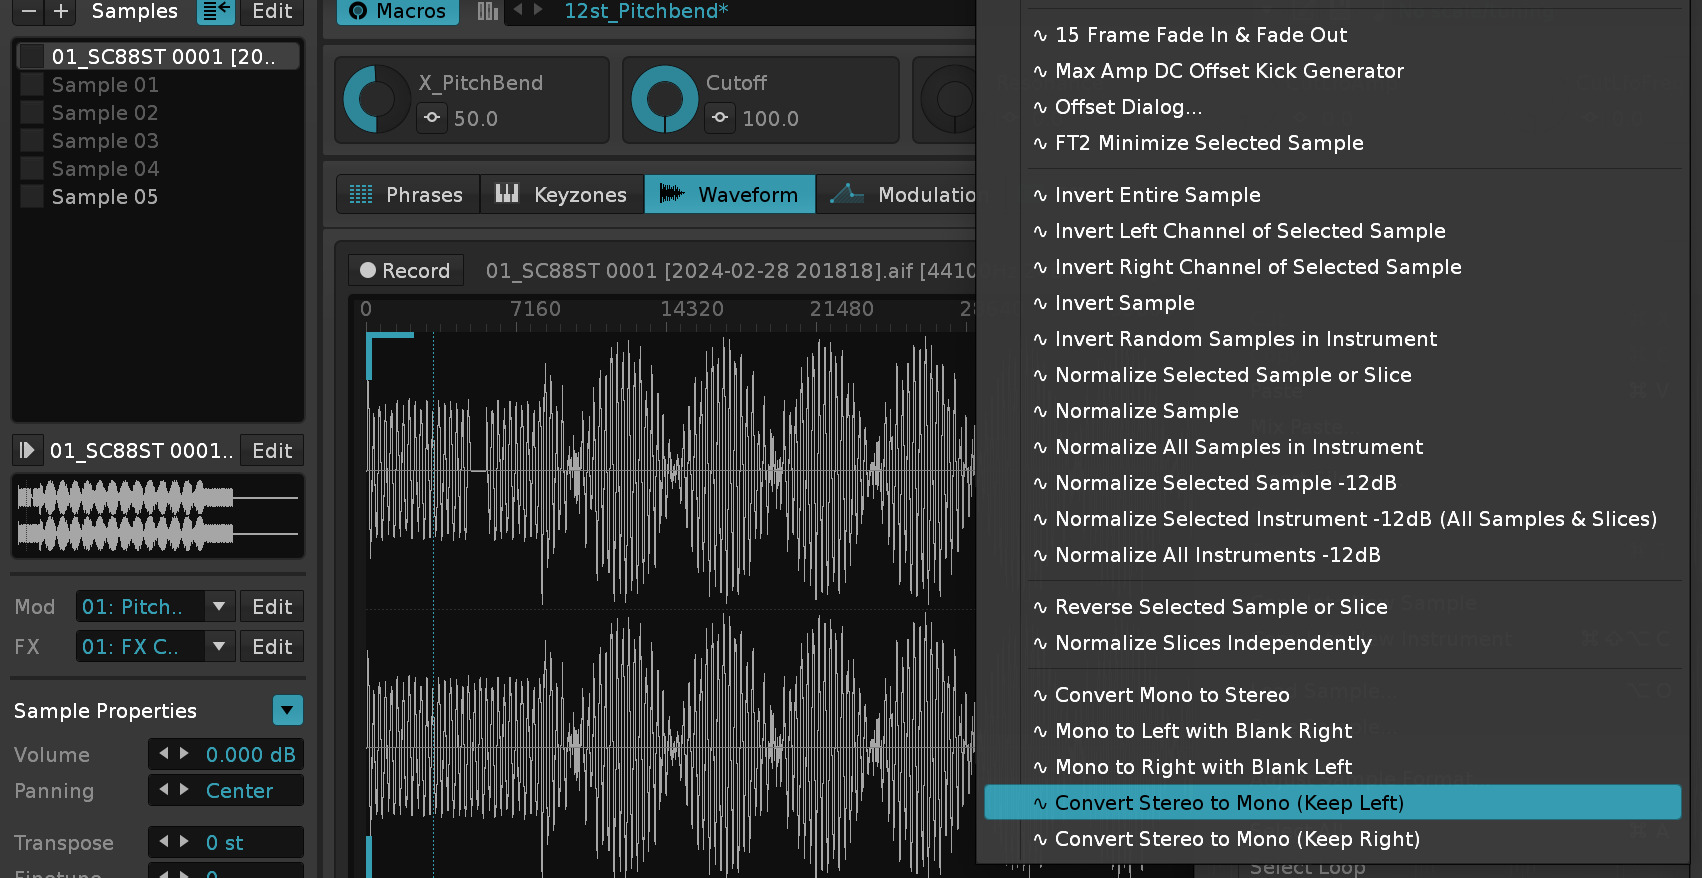
Task: Click the sample list view icon next to Samples
Action: 215,11
